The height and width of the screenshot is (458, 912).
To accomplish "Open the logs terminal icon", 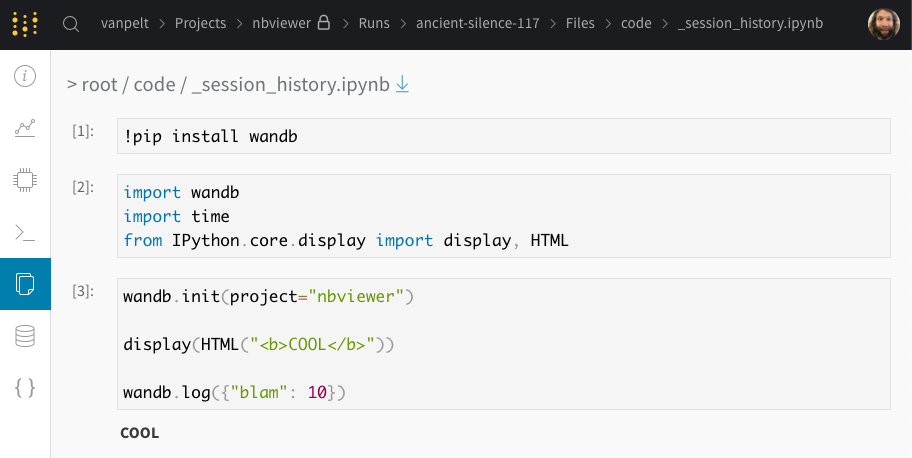I will pos(25,232).
